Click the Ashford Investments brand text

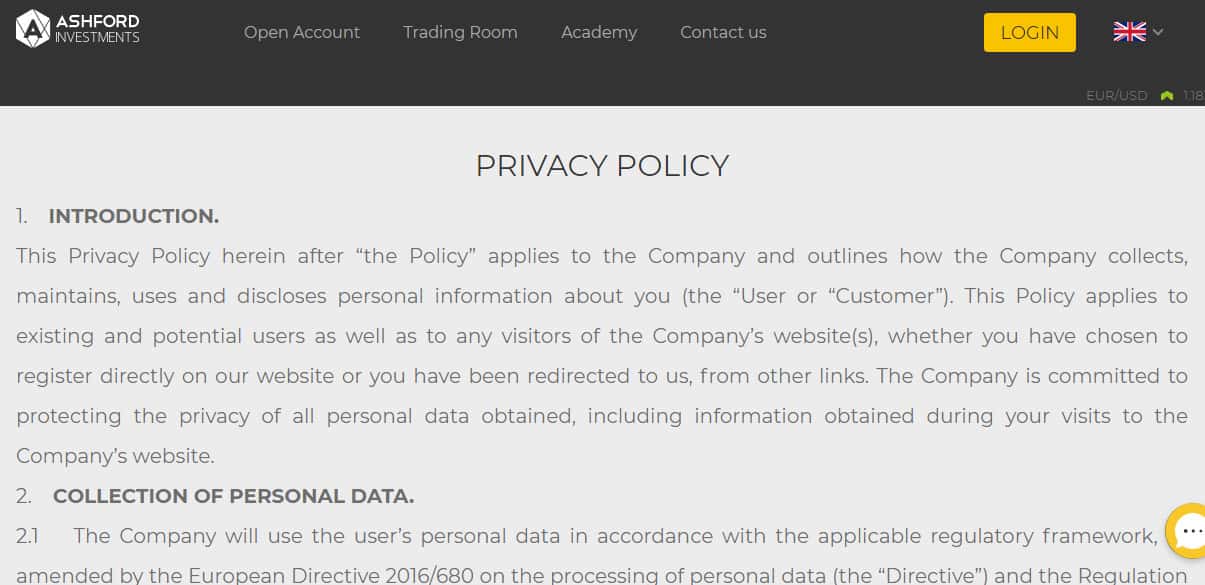pyautogui.click(x=97, y=29)
